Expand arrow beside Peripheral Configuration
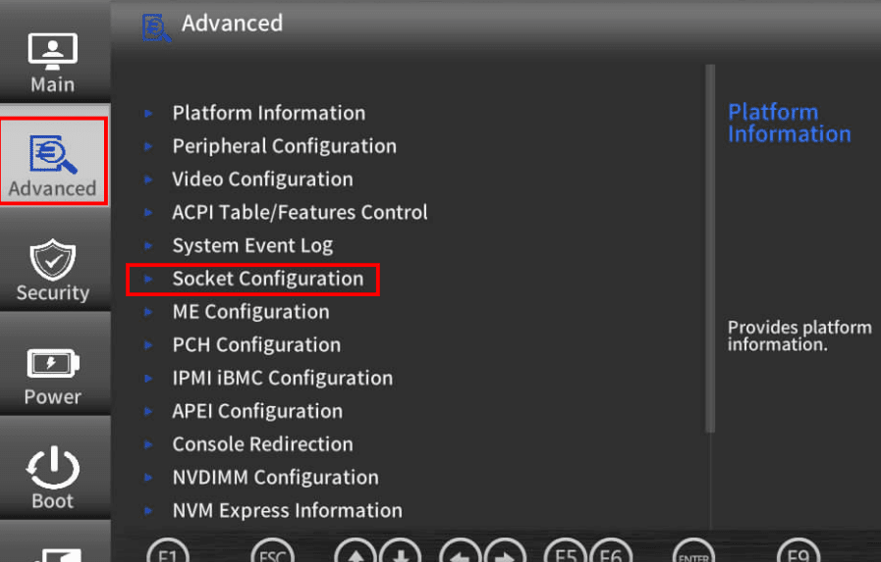This screenshot has height=562, width=881. click(x=148, y=147)
